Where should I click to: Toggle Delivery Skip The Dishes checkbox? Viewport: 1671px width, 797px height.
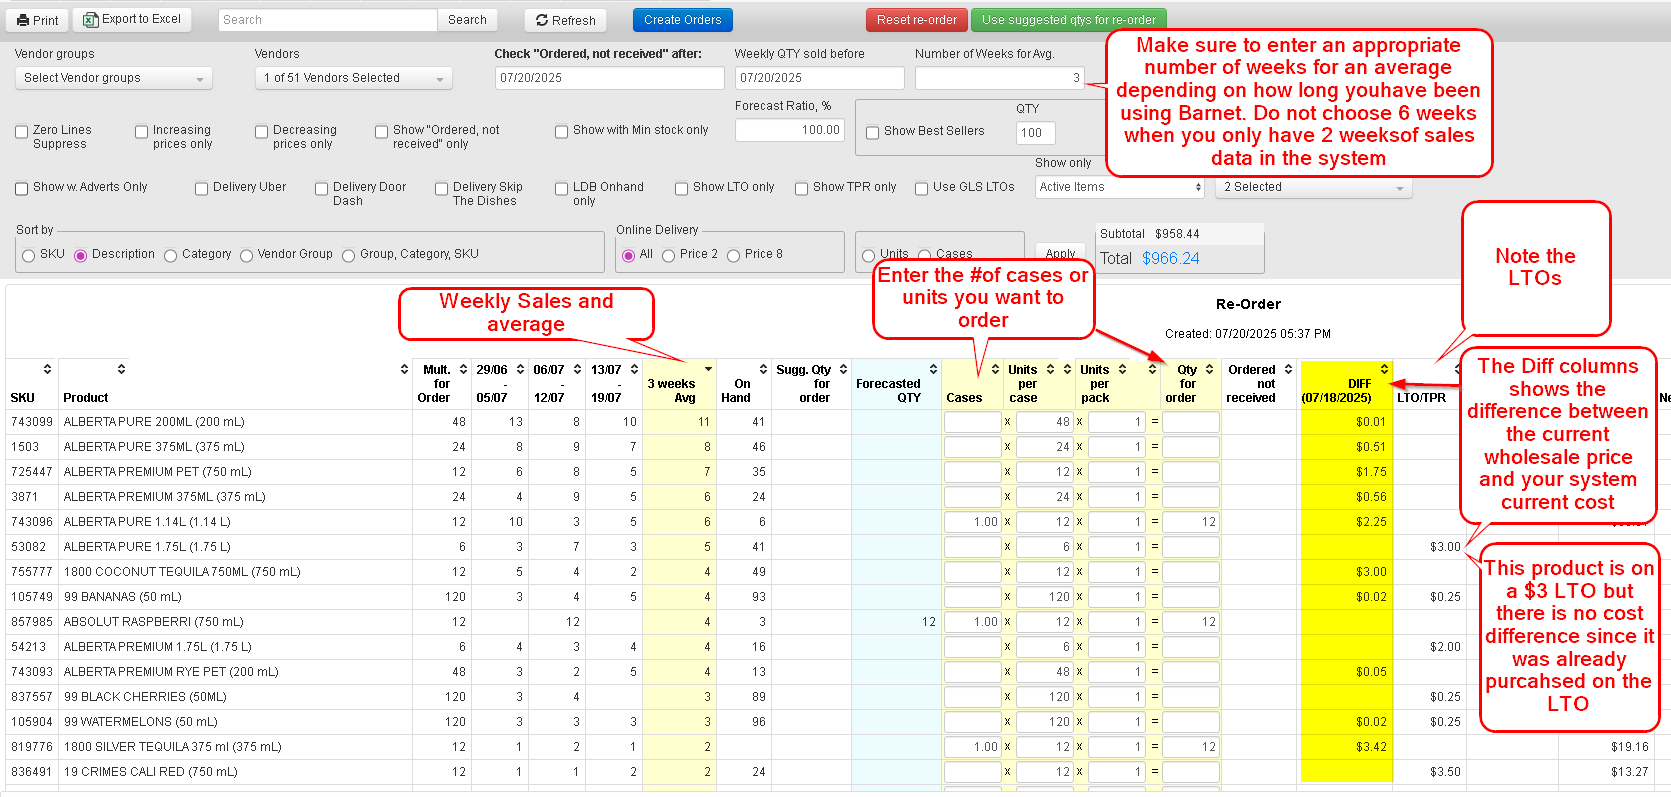pos(441,188)
